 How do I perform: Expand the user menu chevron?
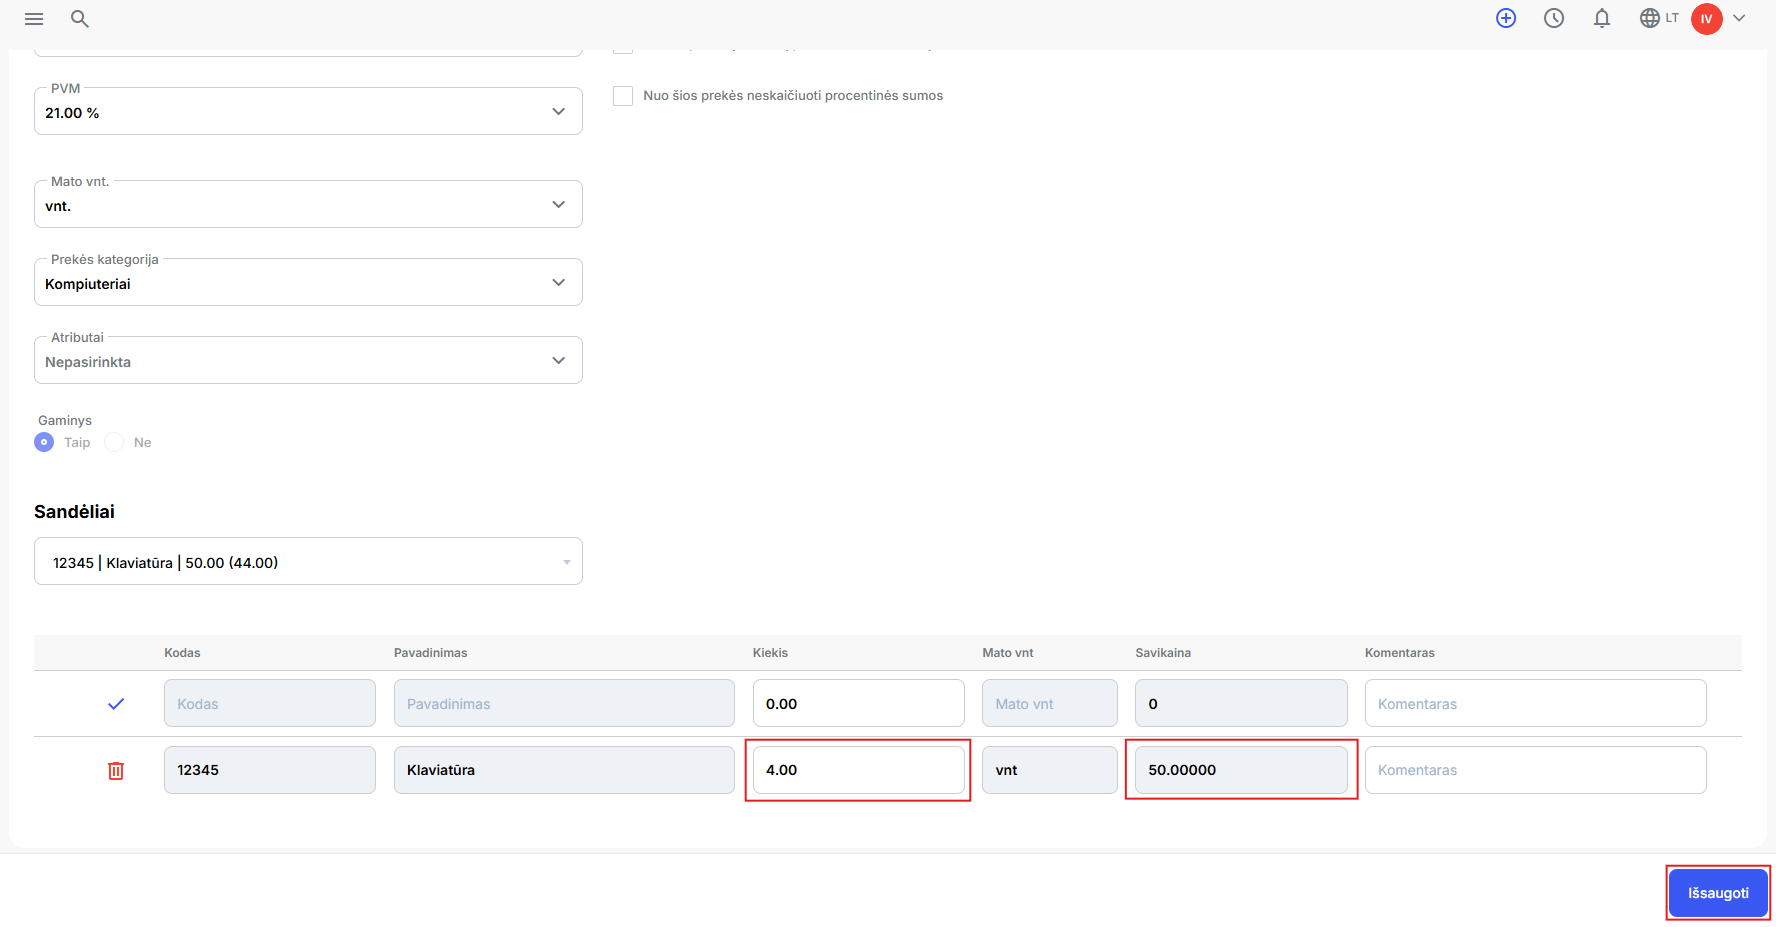[1739, 18]
